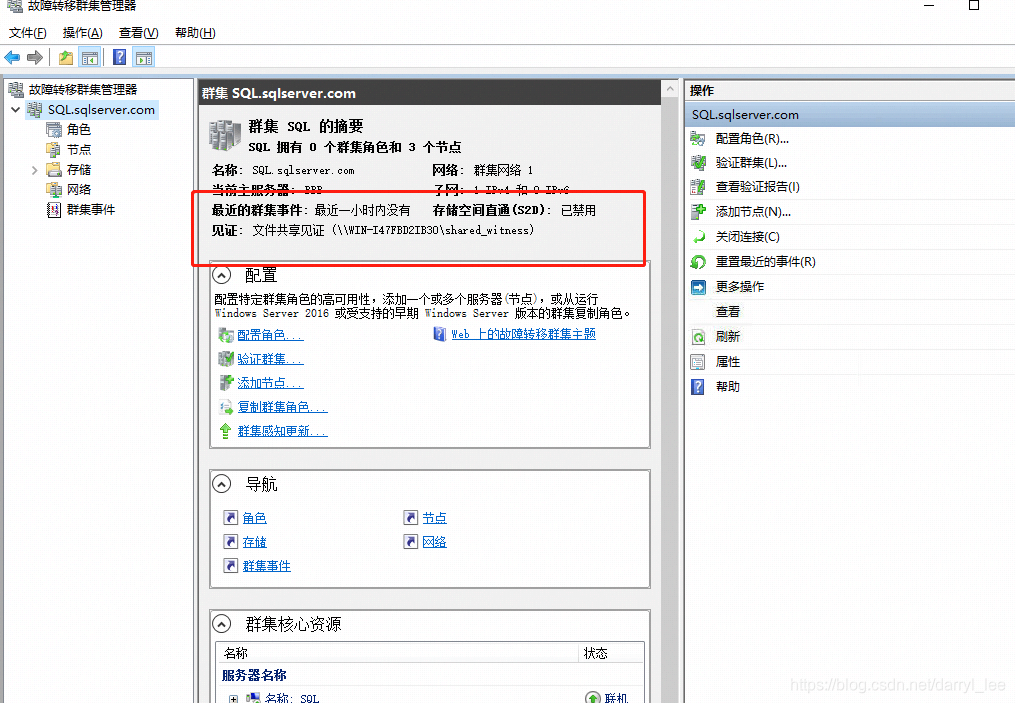The height and width of the screenshot is (703, 1015).
Task: Click the 刷新 icon in actions pane
Action: coord(698,337)
